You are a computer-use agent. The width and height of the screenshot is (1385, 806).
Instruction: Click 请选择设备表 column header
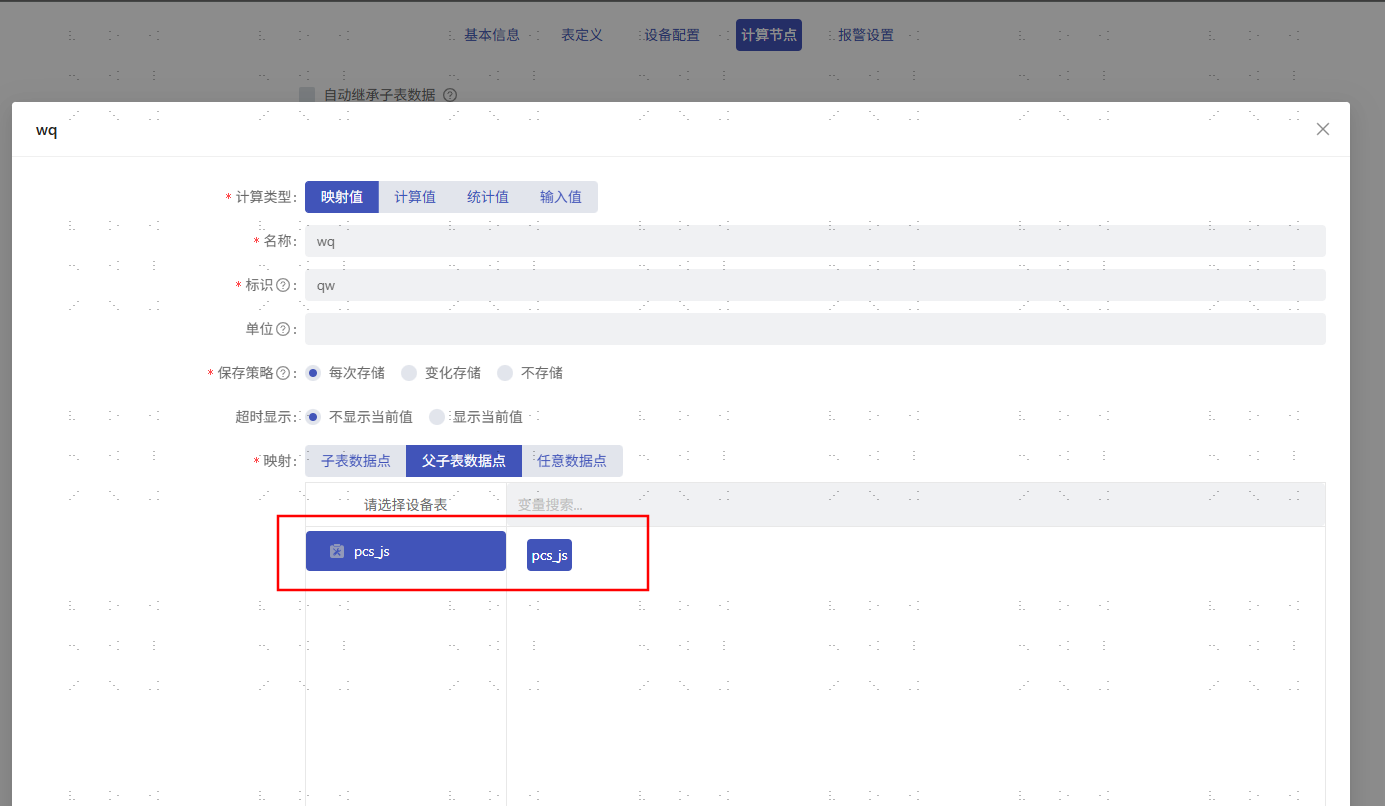(405, 505)
